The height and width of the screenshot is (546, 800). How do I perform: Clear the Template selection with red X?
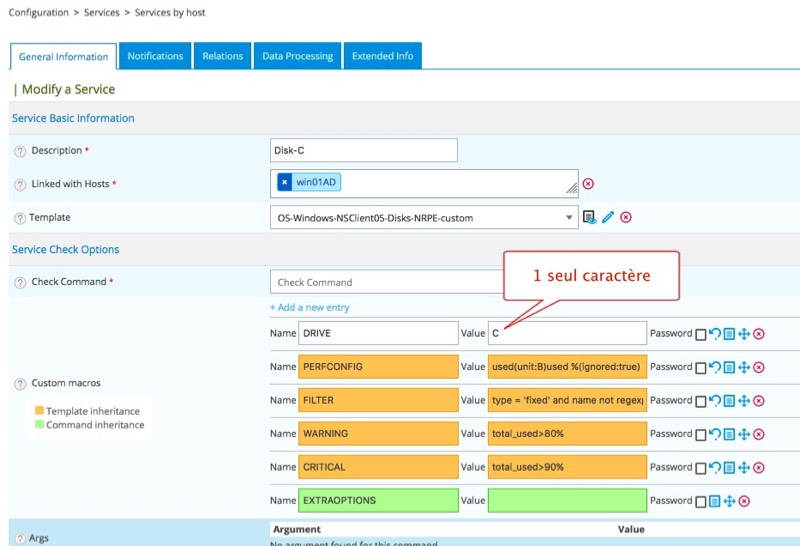tap(626, 217)
